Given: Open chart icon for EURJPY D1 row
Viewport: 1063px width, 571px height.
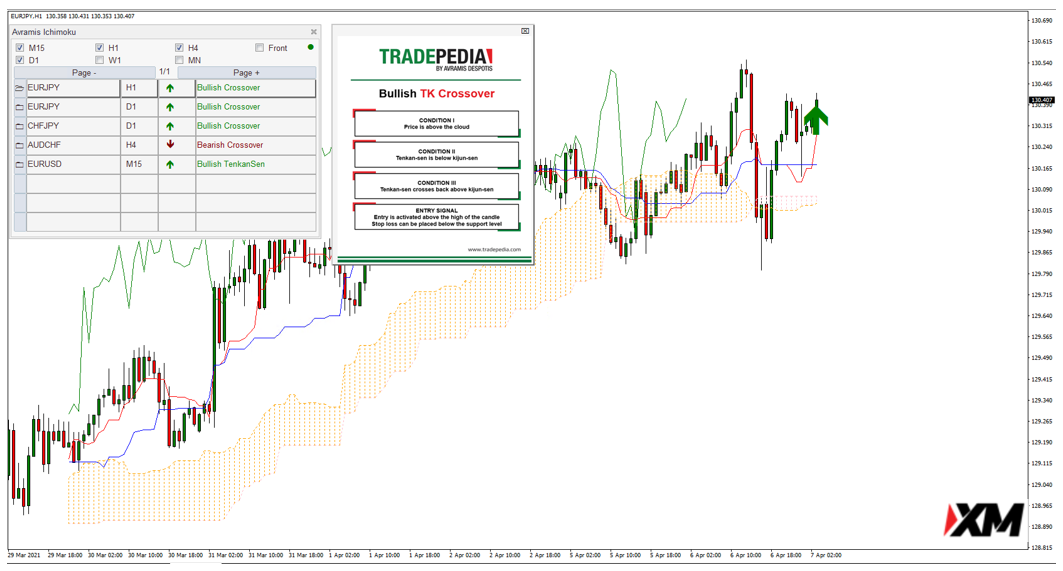Looking at the screenshot, I should 20,107.
